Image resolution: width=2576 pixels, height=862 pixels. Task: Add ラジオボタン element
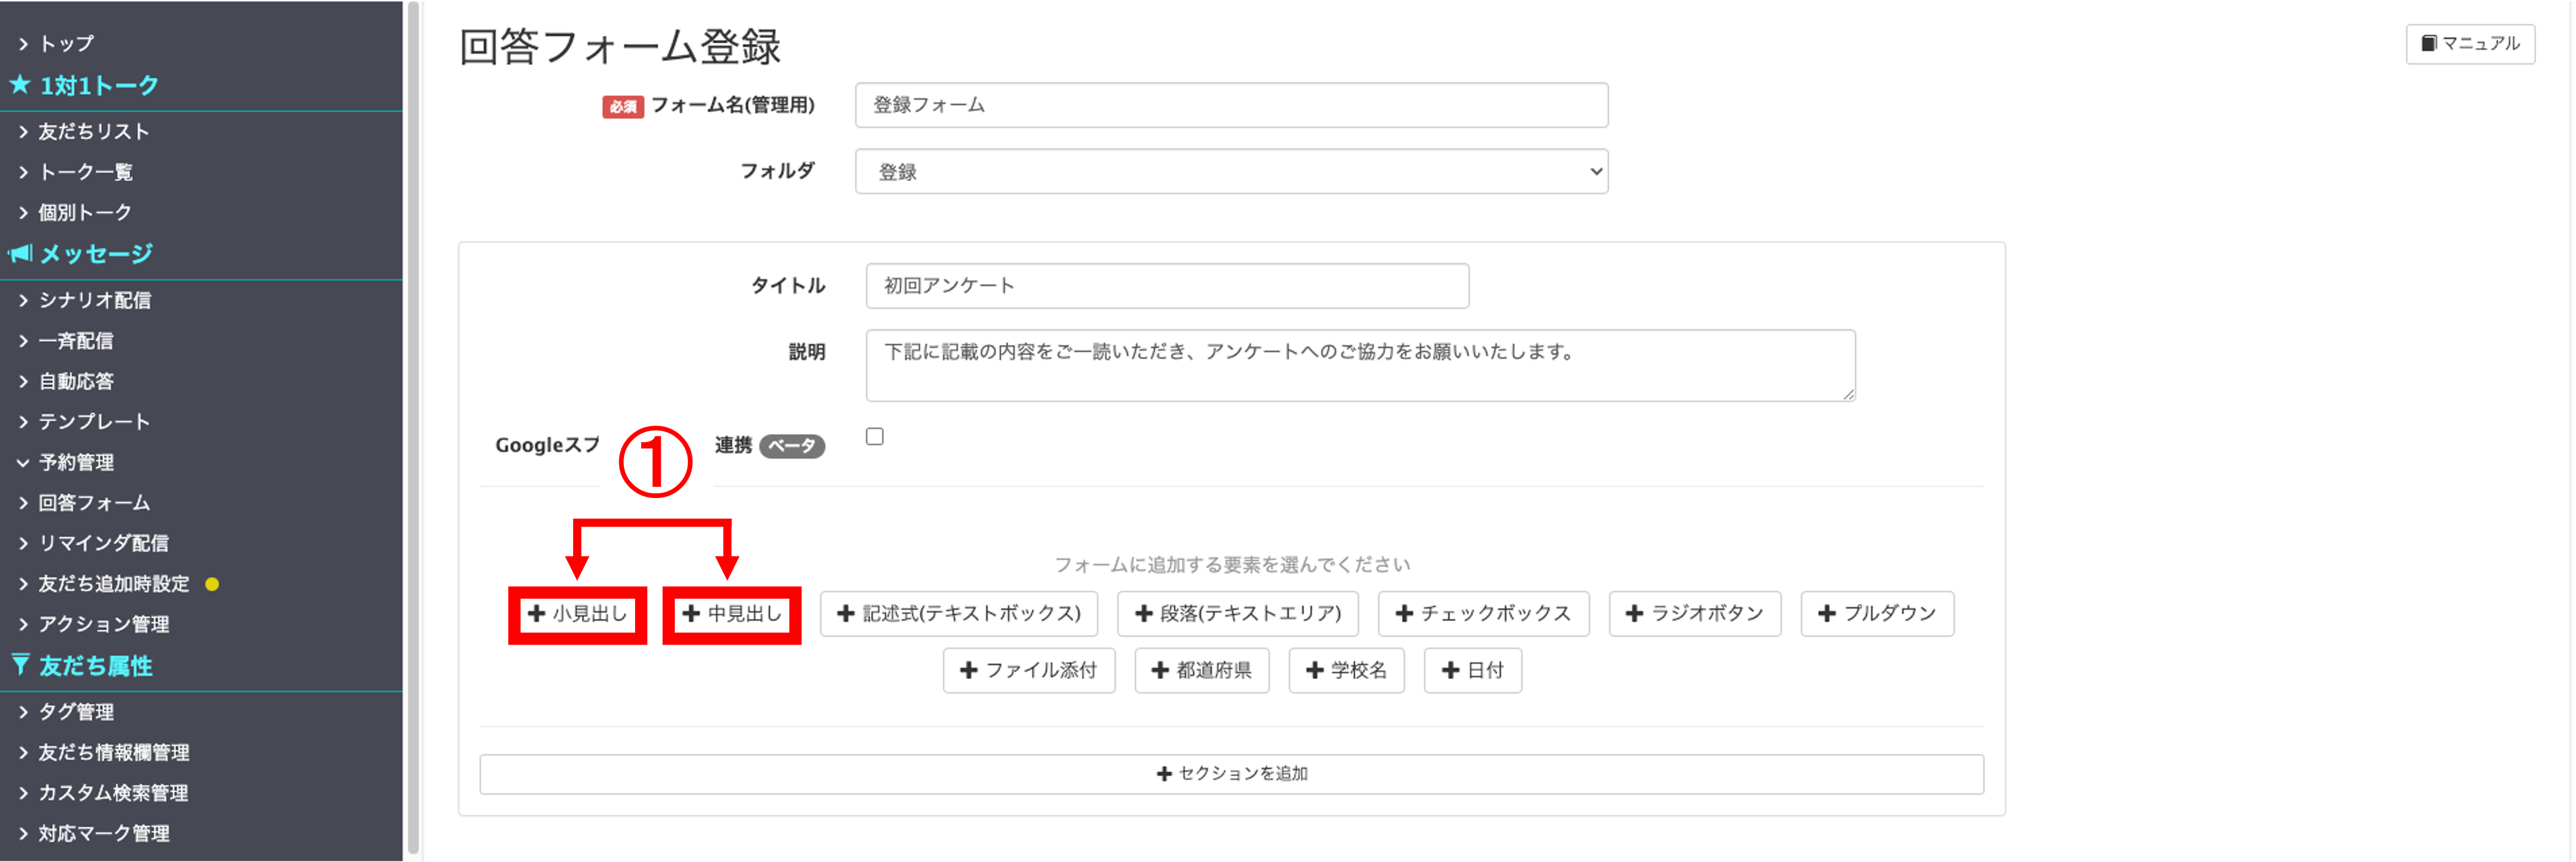pos(1695,613)
